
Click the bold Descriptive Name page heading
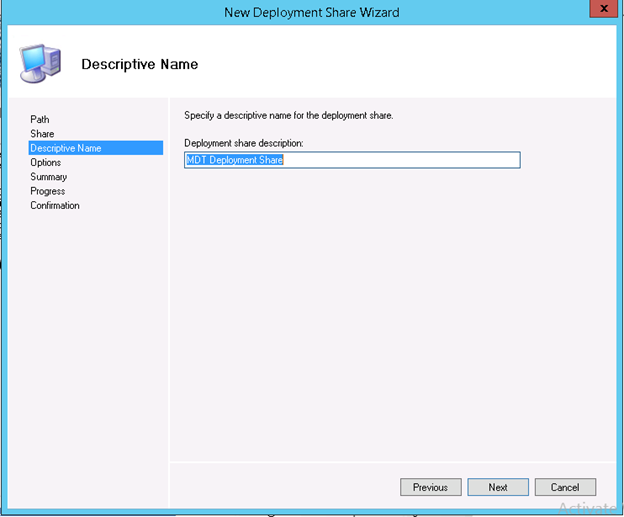click(x=139, y=64)
